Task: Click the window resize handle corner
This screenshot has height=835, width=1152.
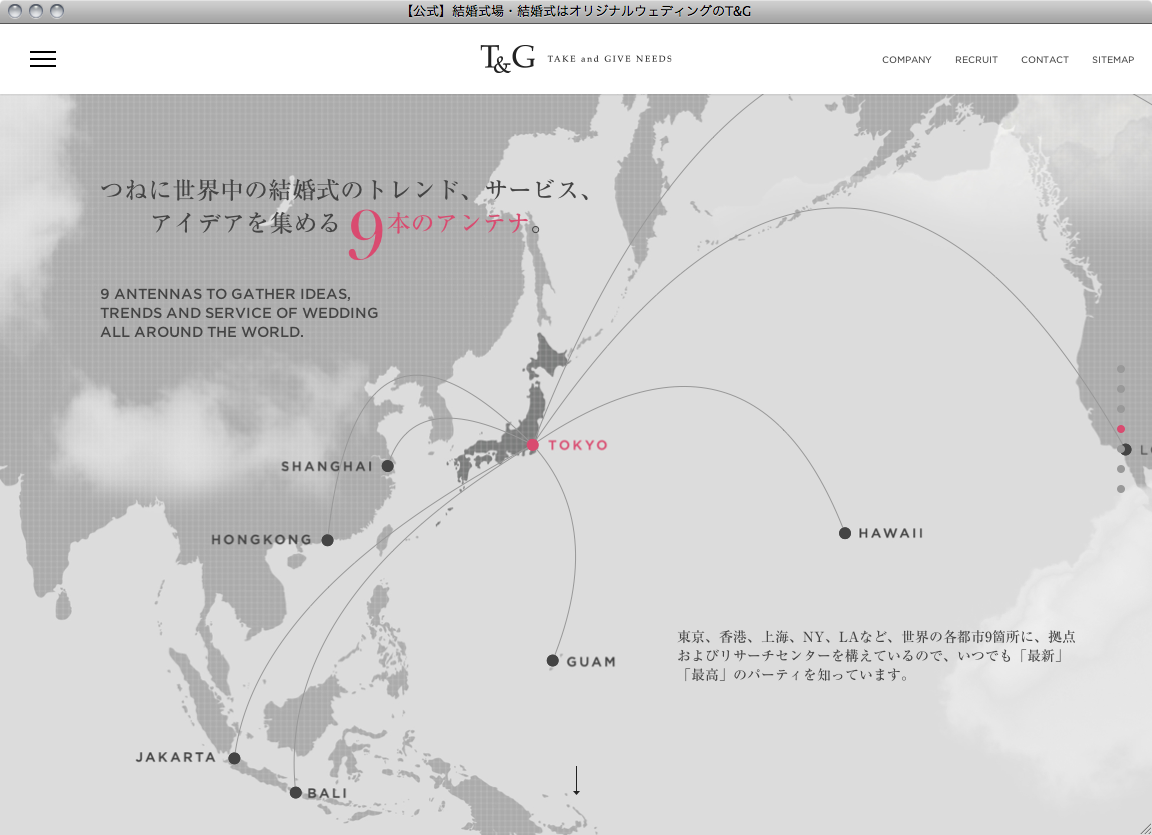Action: pyautogui.click(x=1144, y=827)
